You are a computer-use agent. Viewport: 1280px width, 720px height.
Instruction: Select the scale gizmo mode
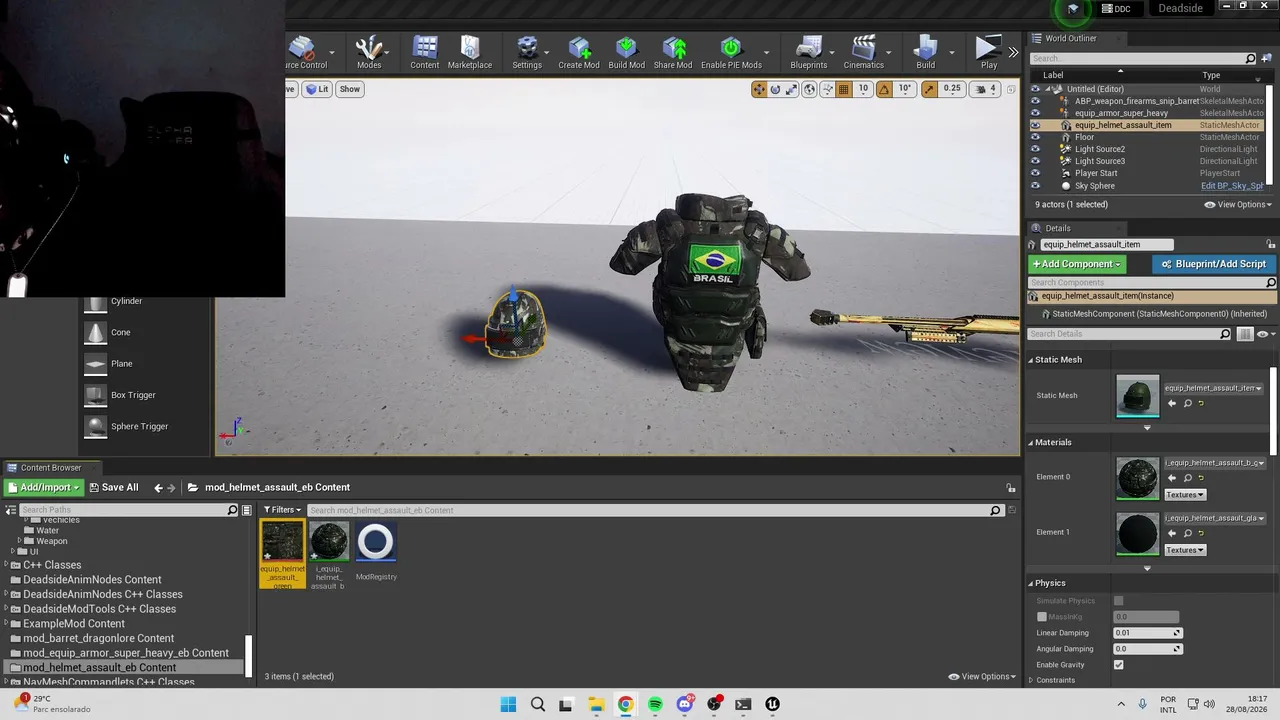tap(791, 89)
